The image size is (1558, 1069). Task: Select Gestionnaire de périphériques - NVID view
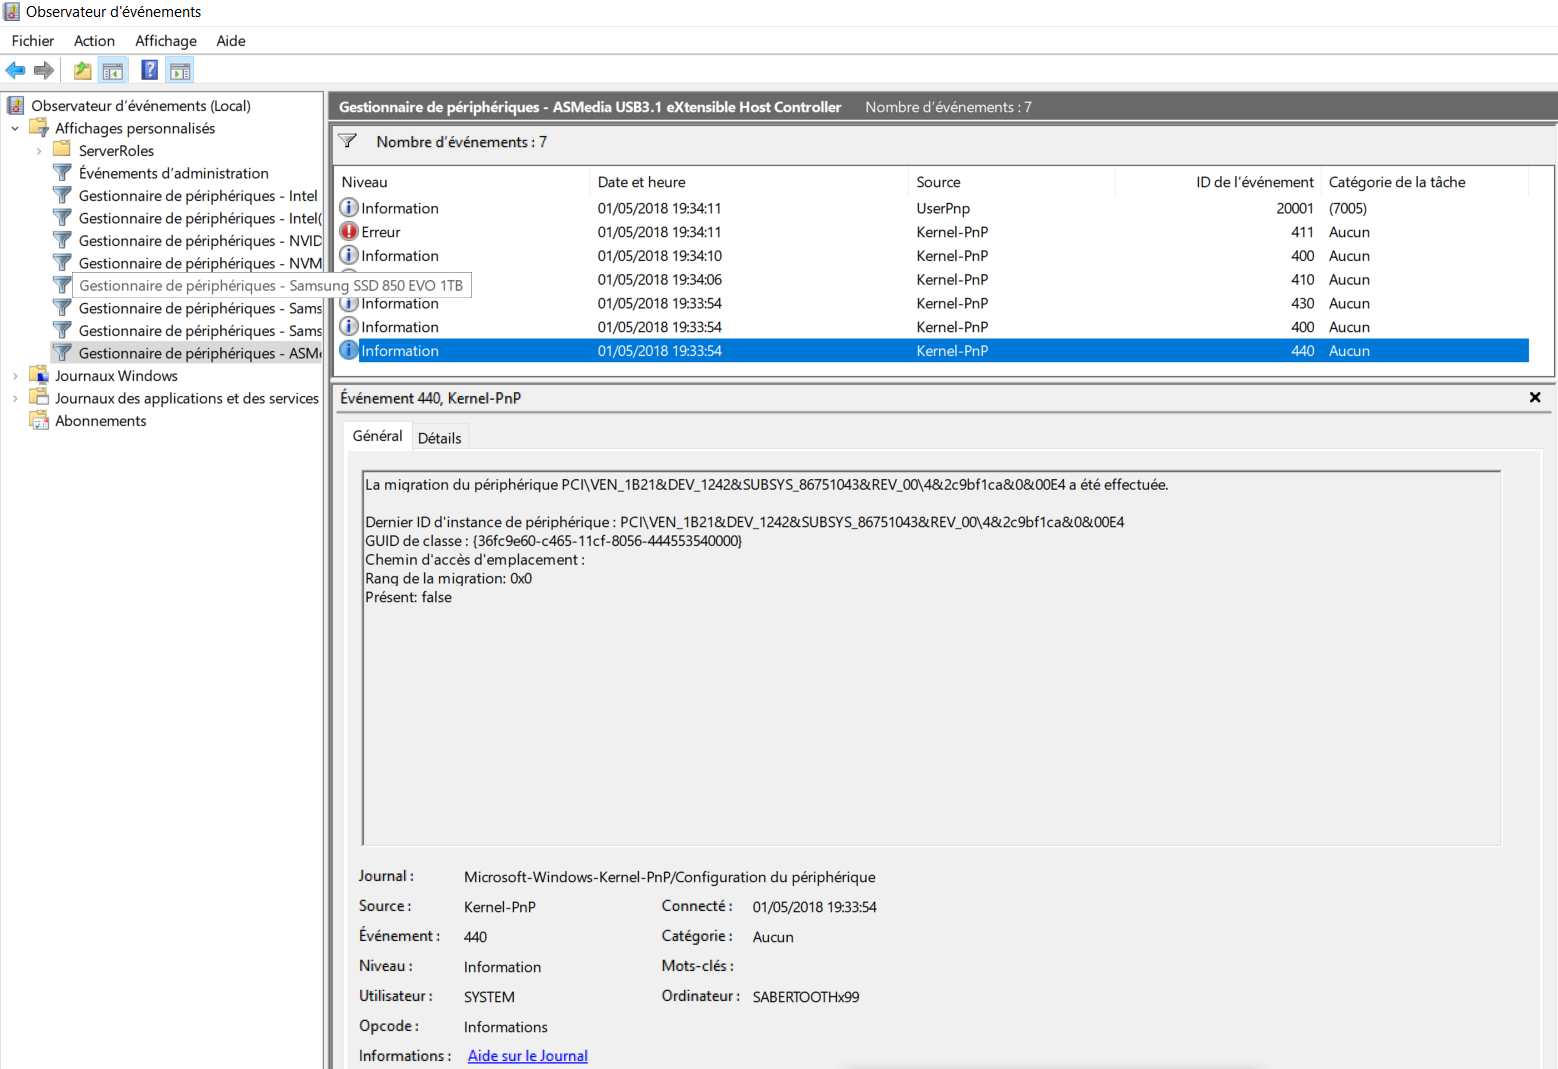pyautogui.click(x=200, y=241)
